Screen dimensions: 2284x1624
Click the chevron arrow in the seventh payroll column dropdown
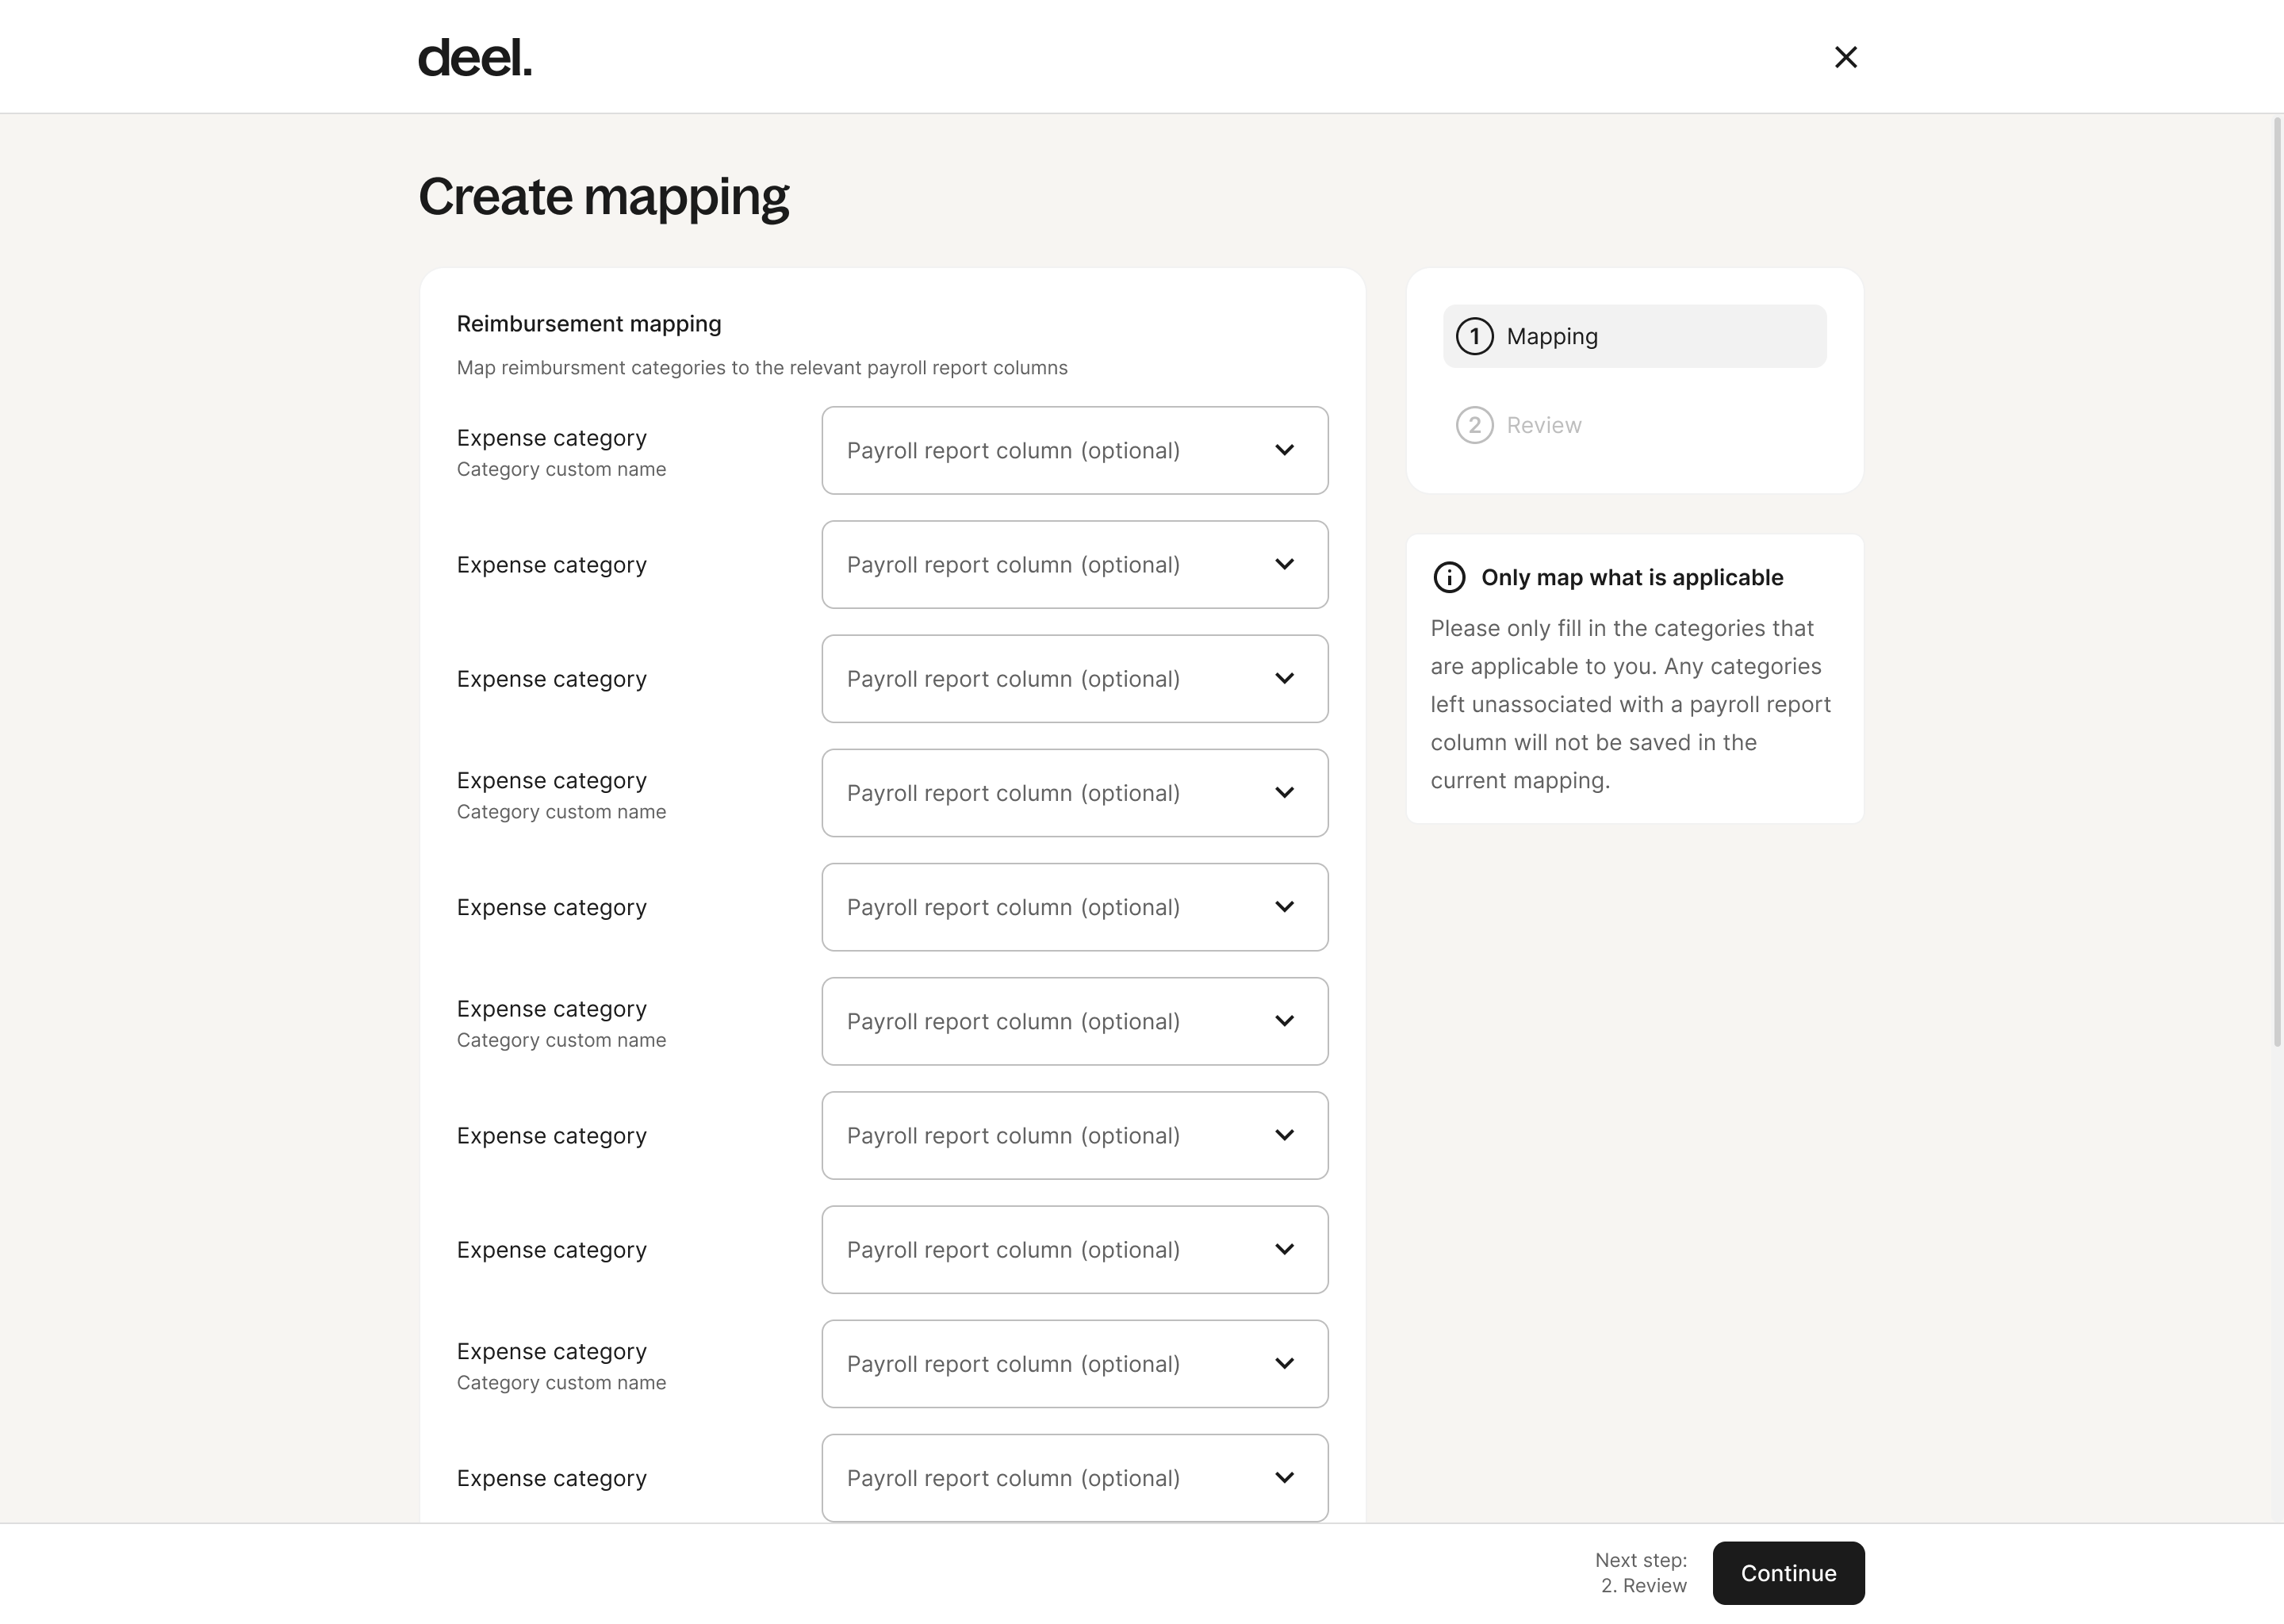coord(1284,1135)
